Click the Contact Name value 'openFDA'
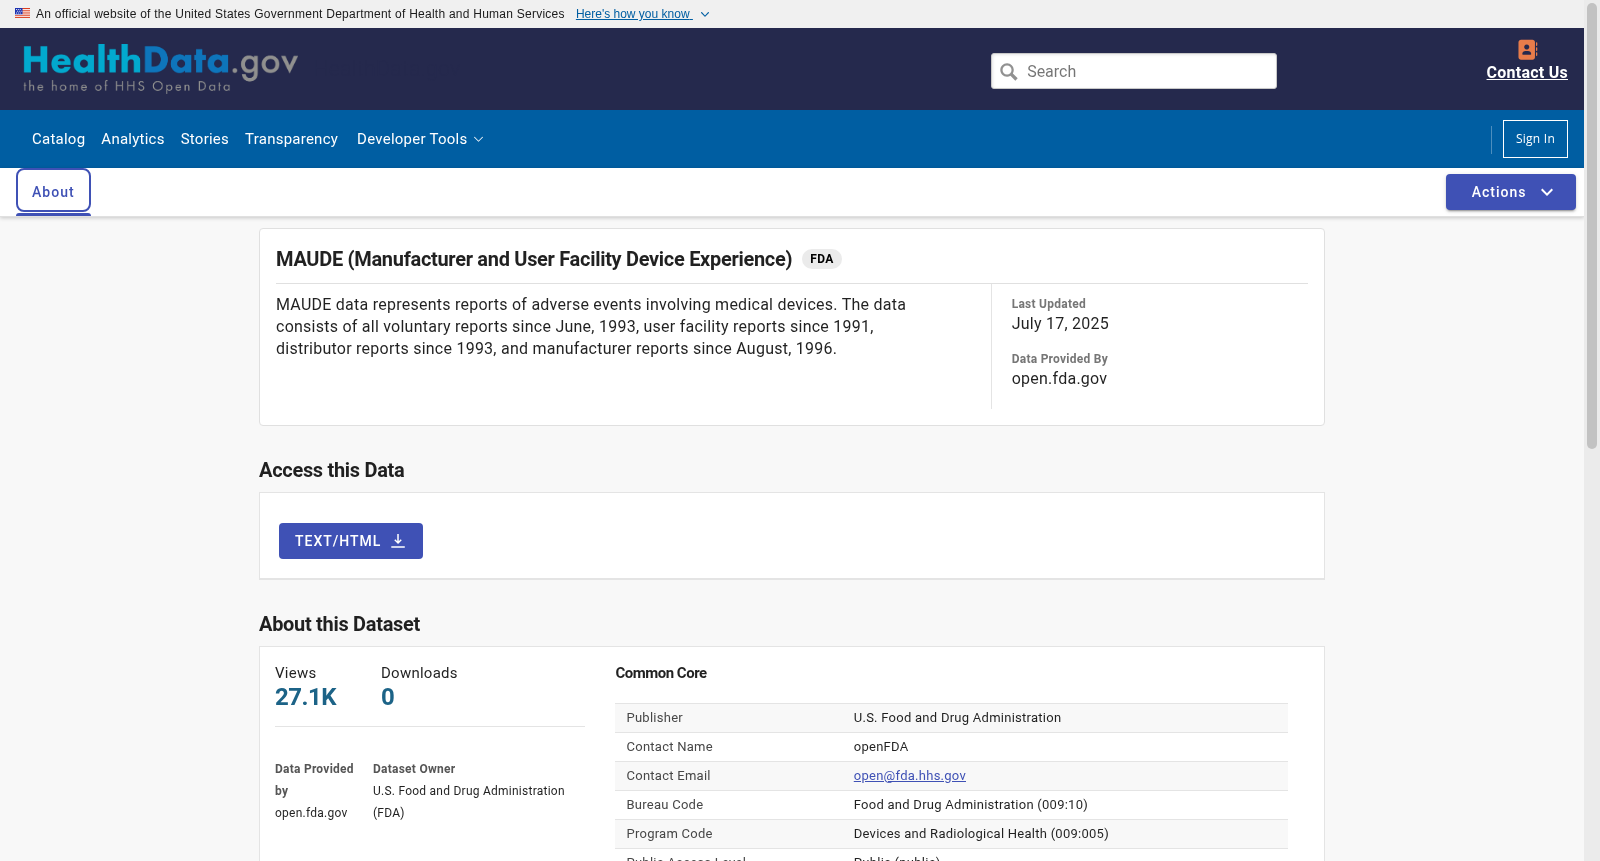The height and width of the screenshot is (861, 1600). (881, 747)
